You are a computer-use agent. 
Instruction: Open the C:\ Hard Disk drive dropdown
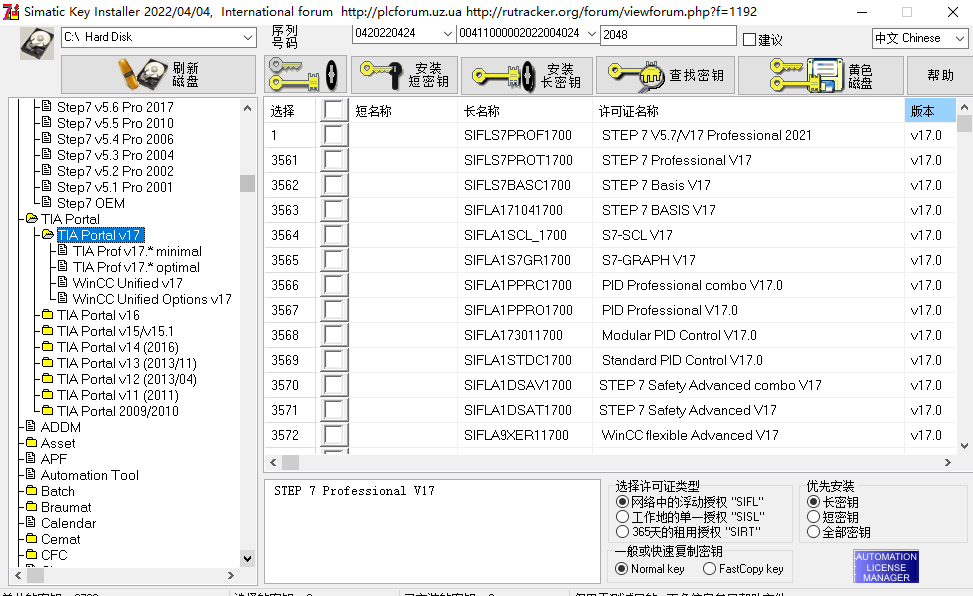click(247, 37)
